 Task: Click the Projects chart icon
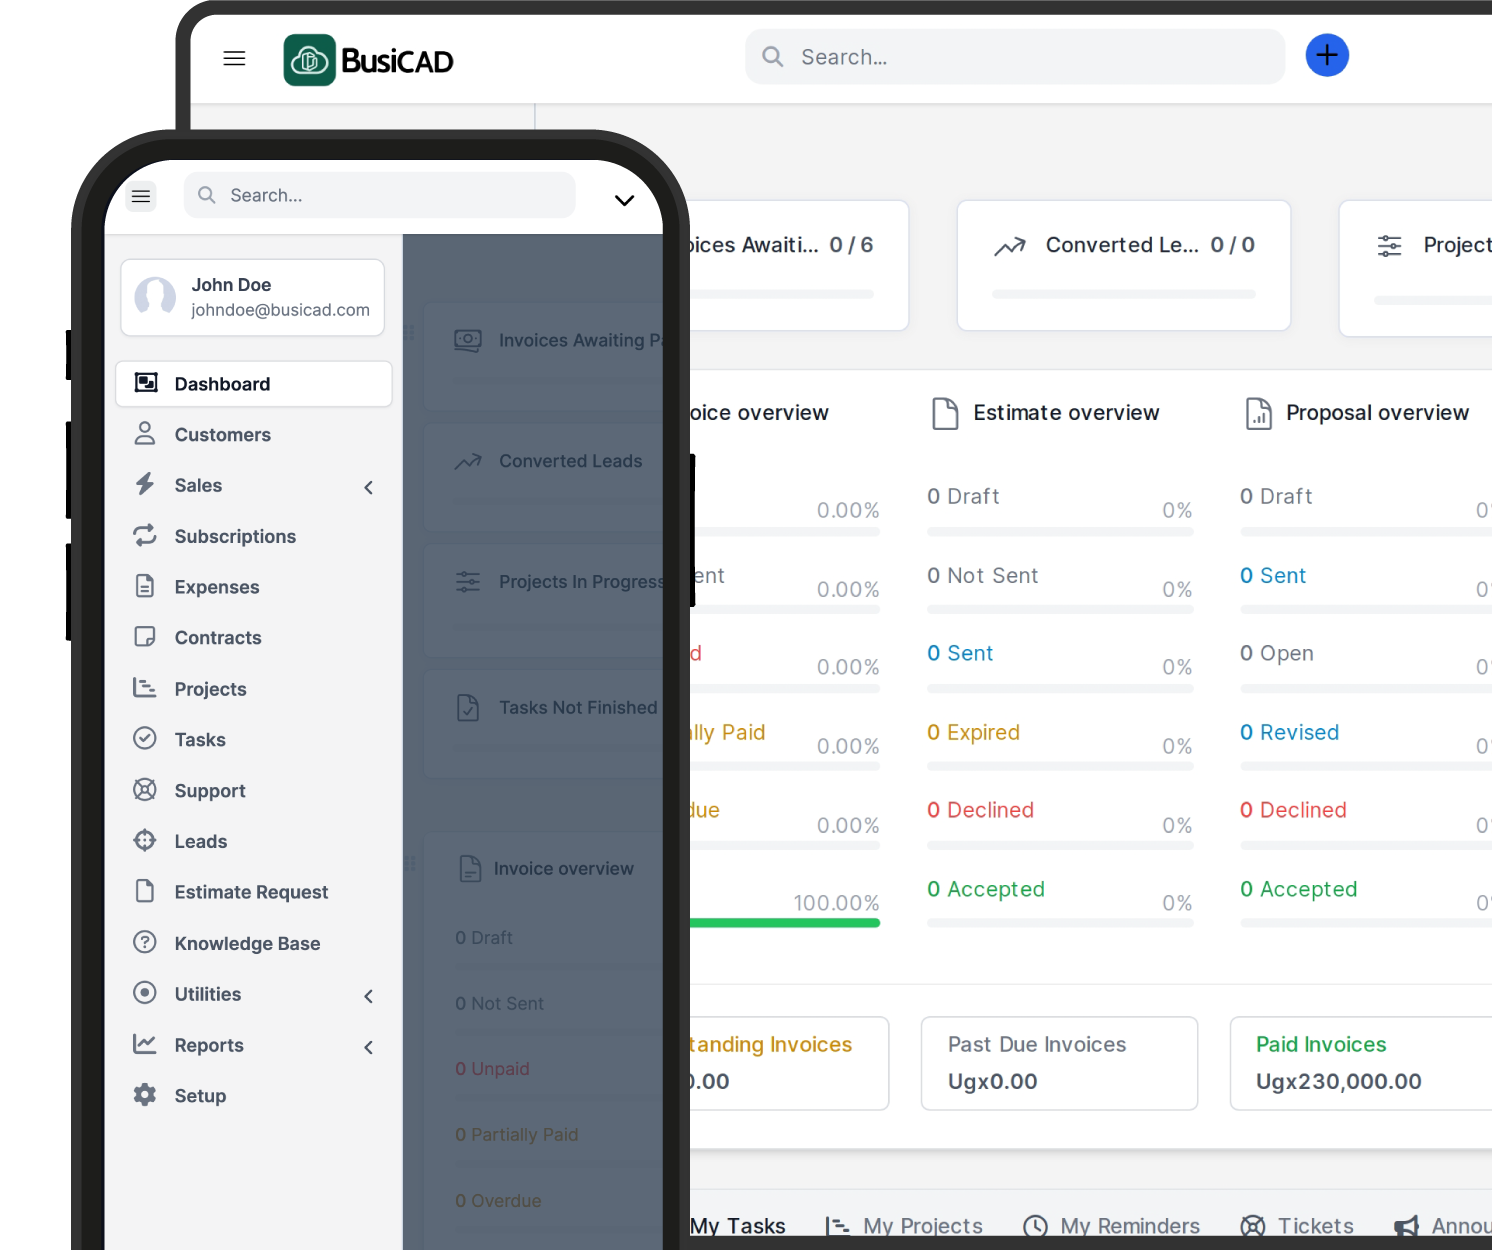(145, 688)
